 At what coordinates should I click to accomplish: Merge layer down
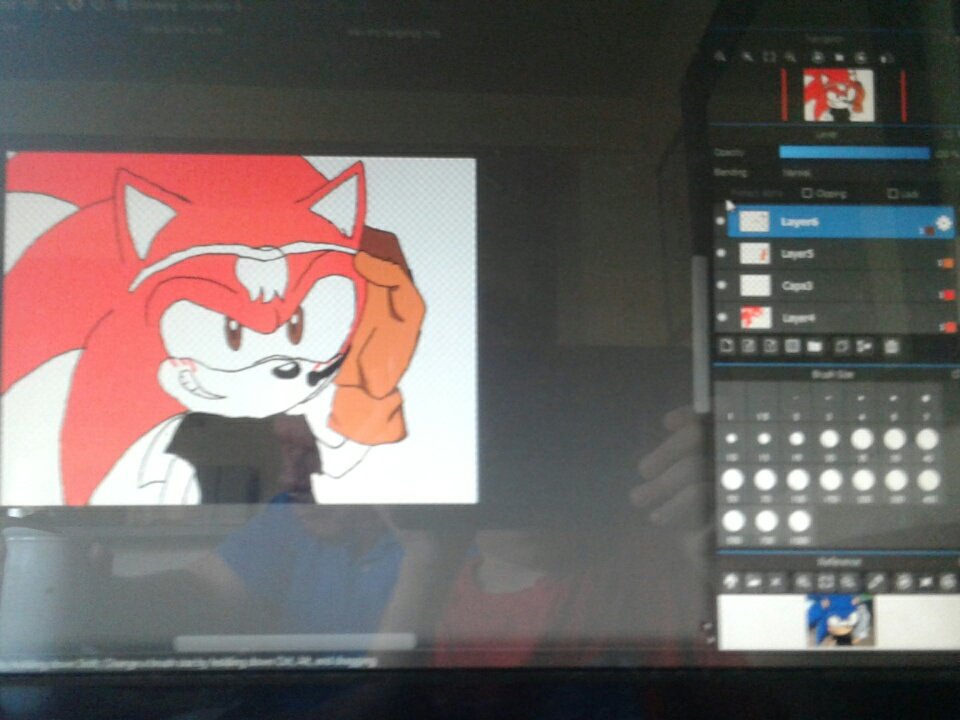coord(864,347)
